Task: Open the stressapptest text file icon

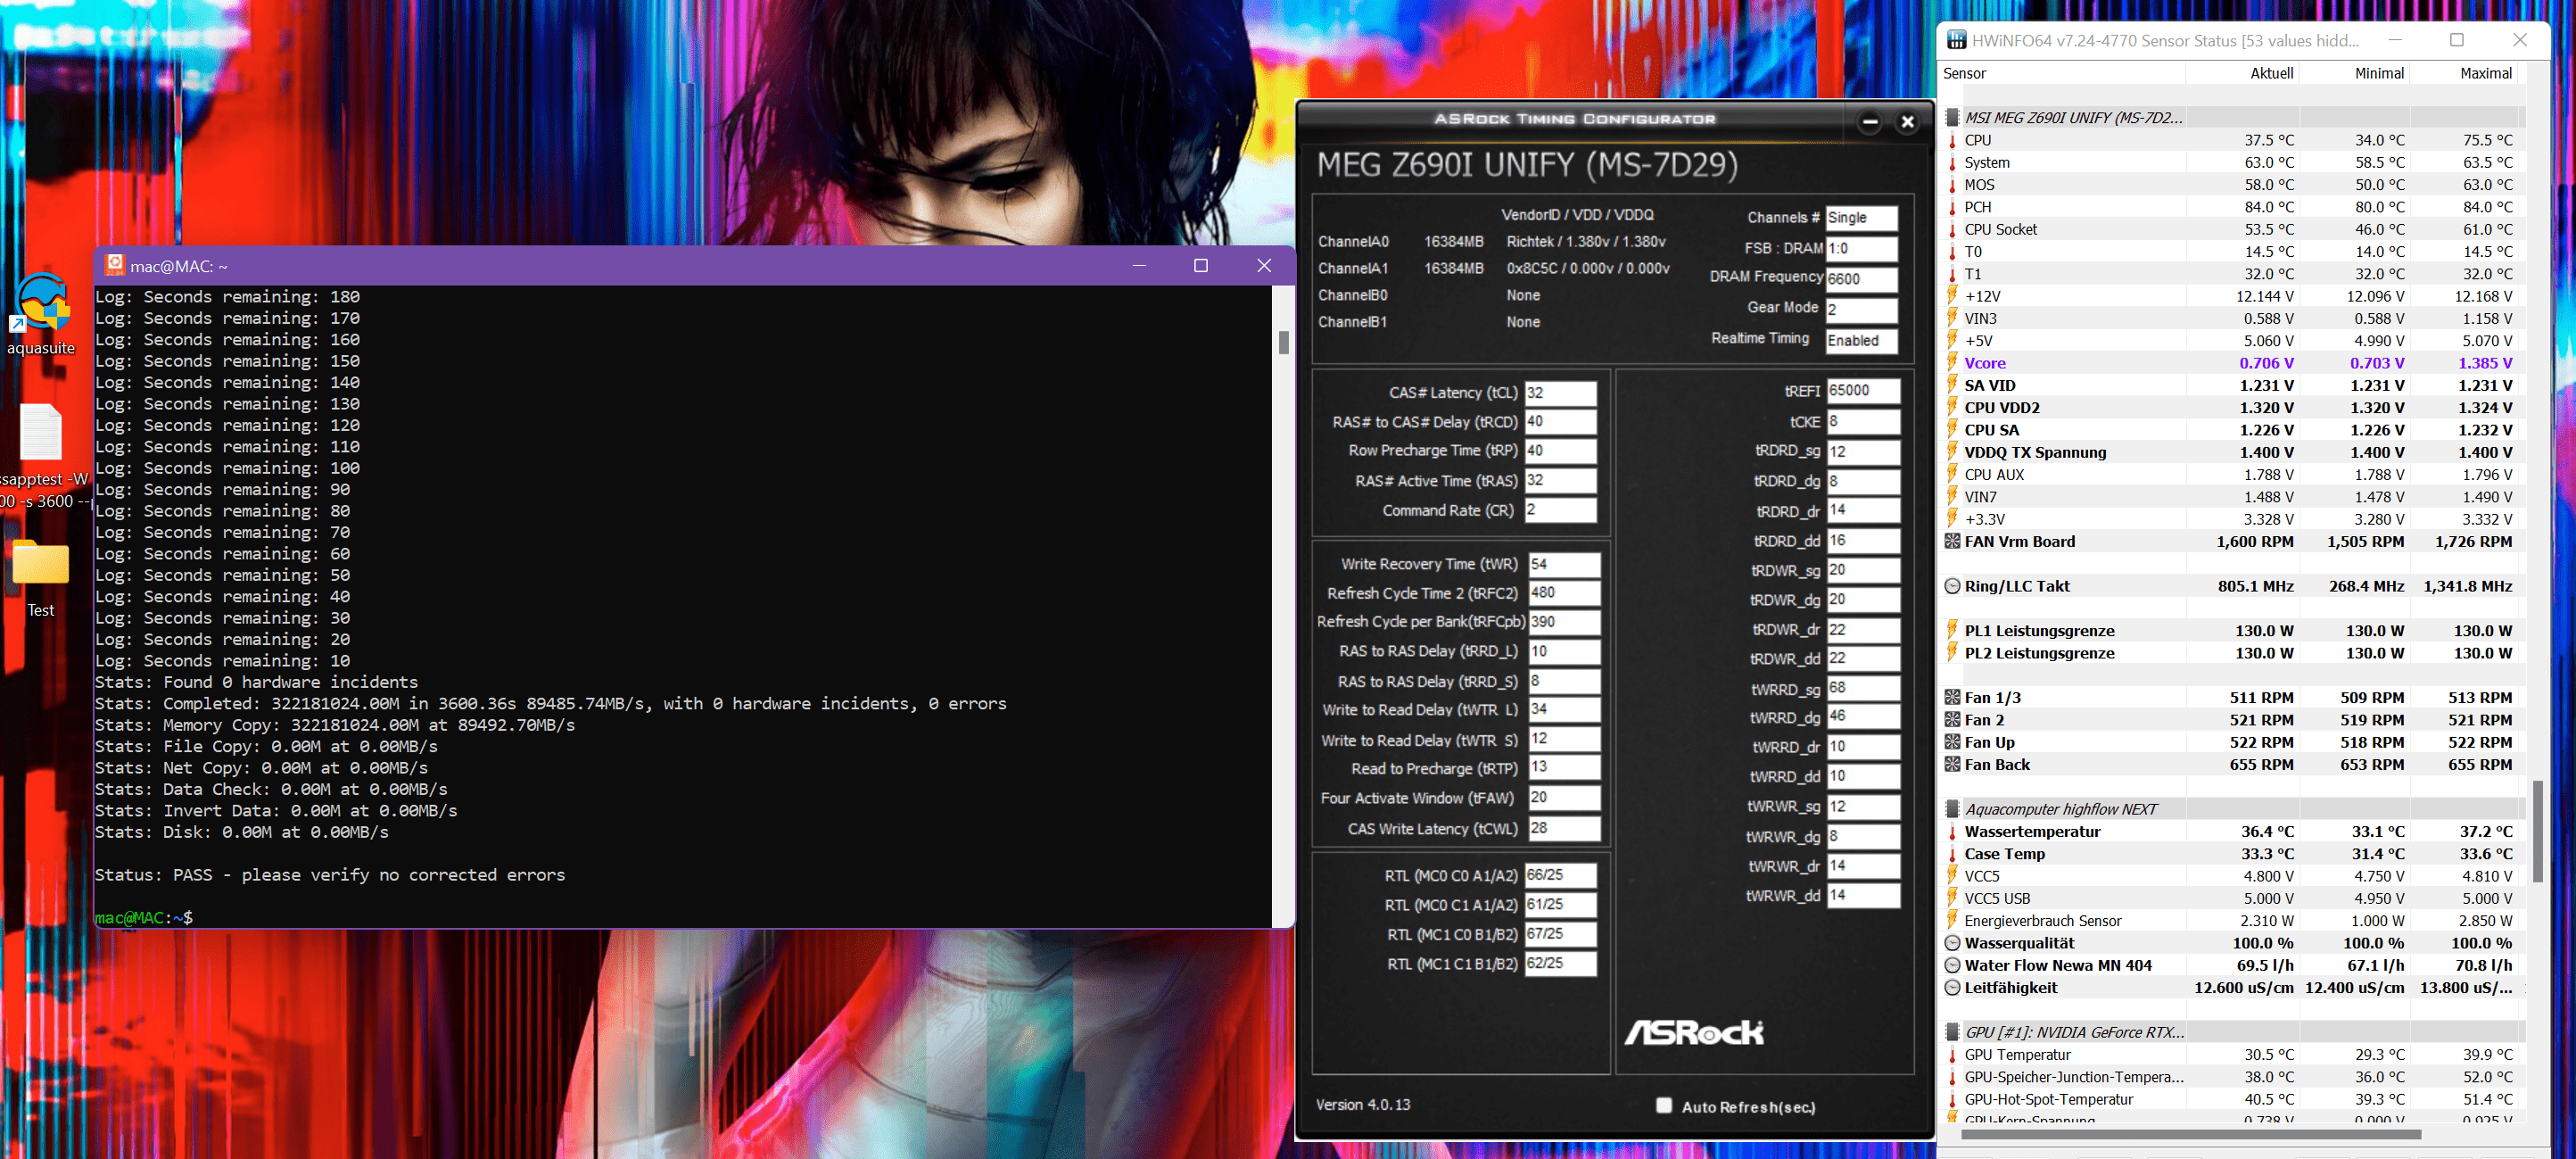Action: [x=40, y=433]
